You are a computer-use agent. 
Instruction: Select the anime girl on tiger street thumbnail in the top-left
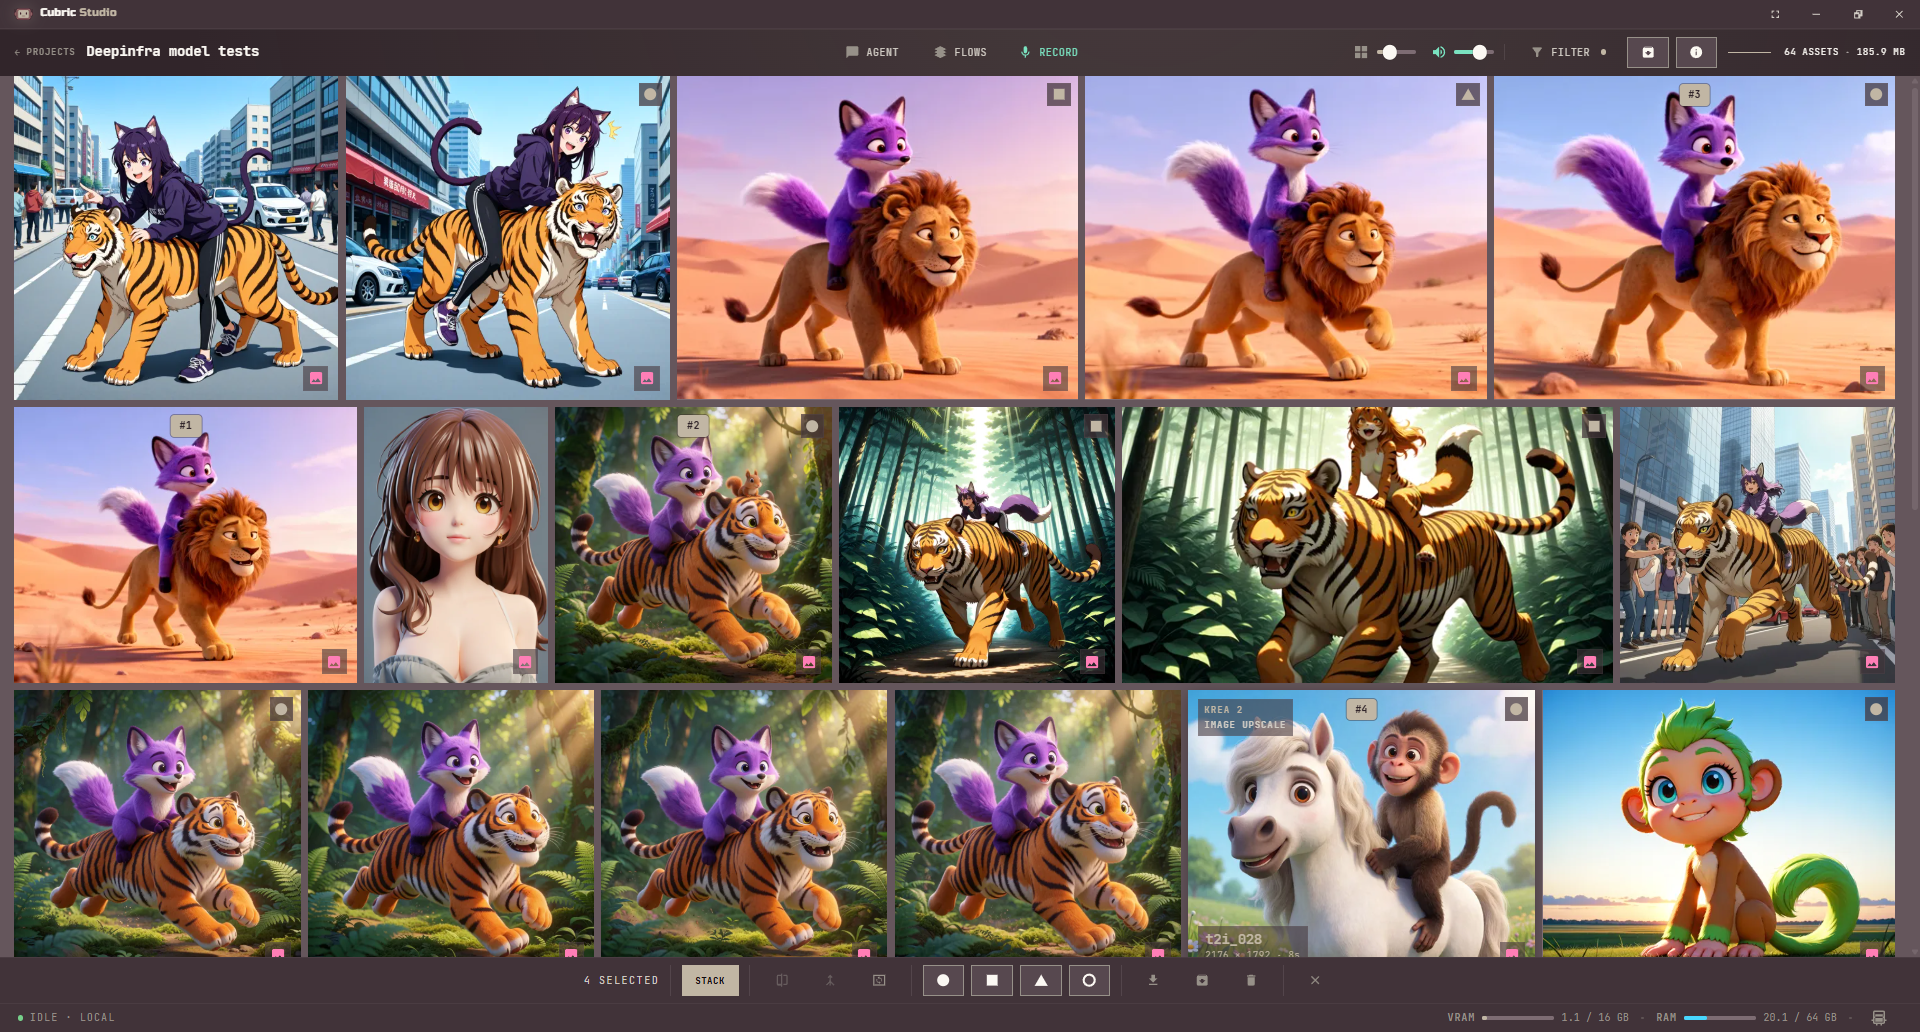[176, 238]
